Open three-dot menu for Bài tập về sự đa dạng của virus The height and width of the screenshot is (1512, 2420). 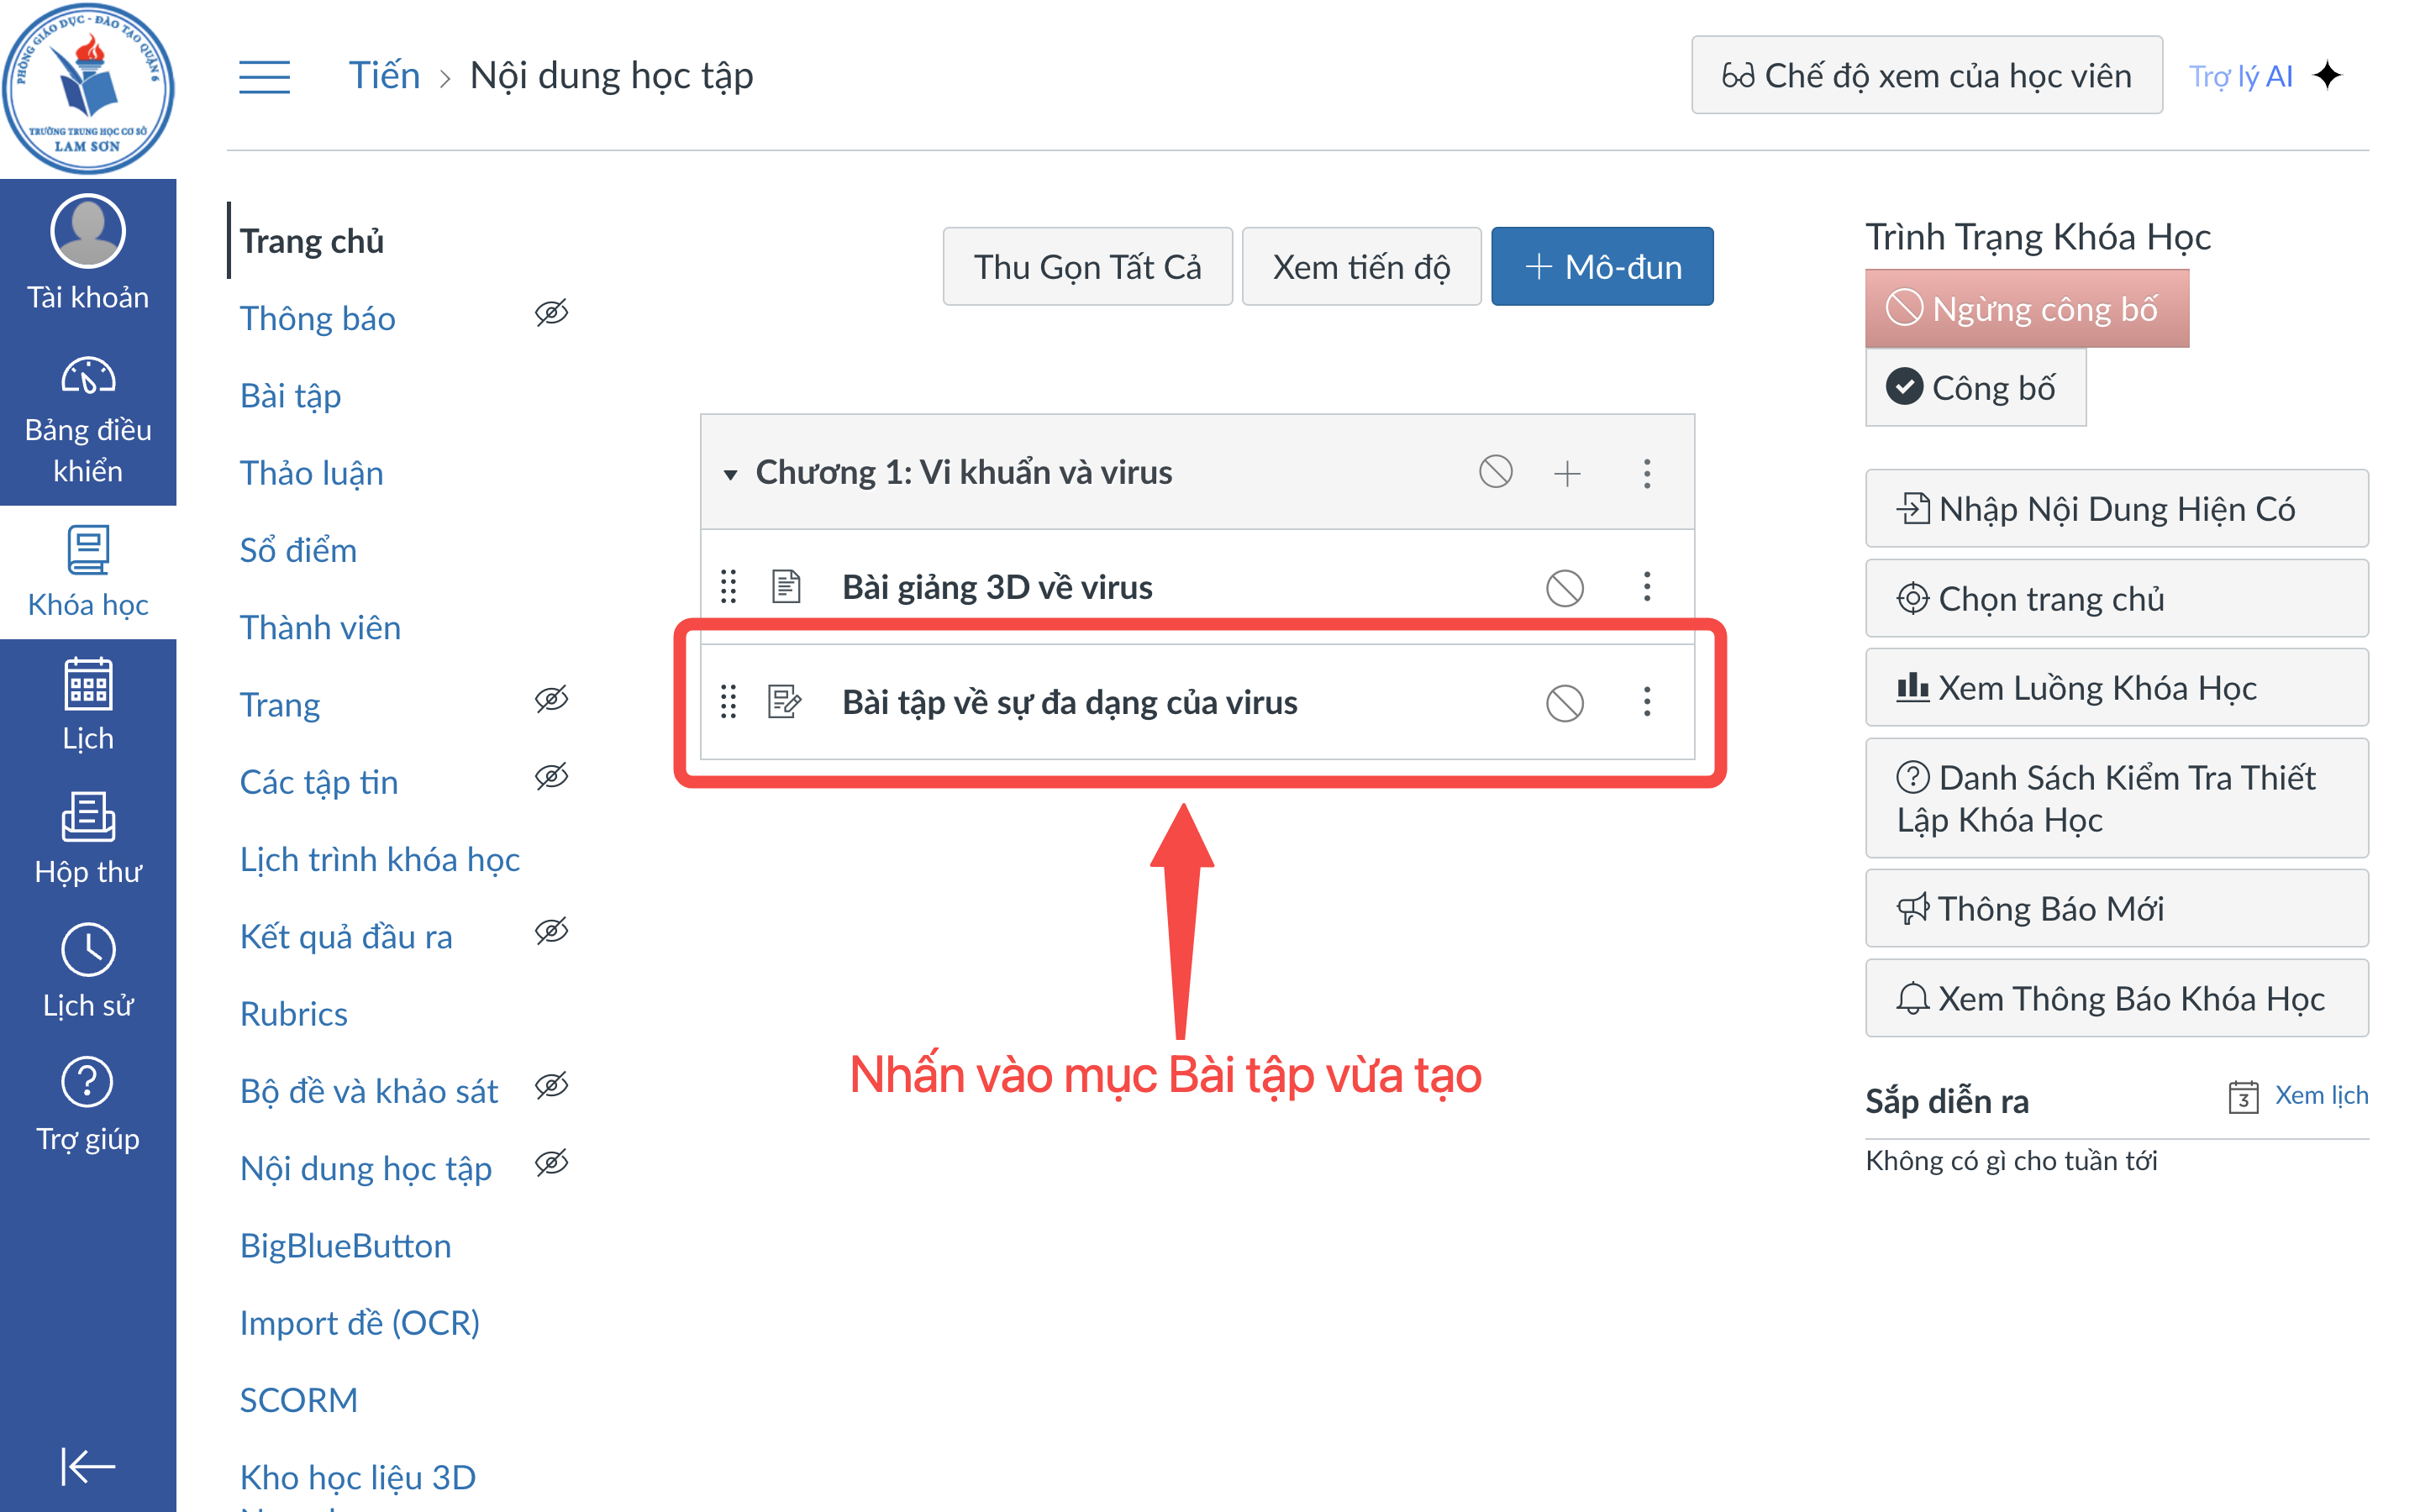(1647, 702)
